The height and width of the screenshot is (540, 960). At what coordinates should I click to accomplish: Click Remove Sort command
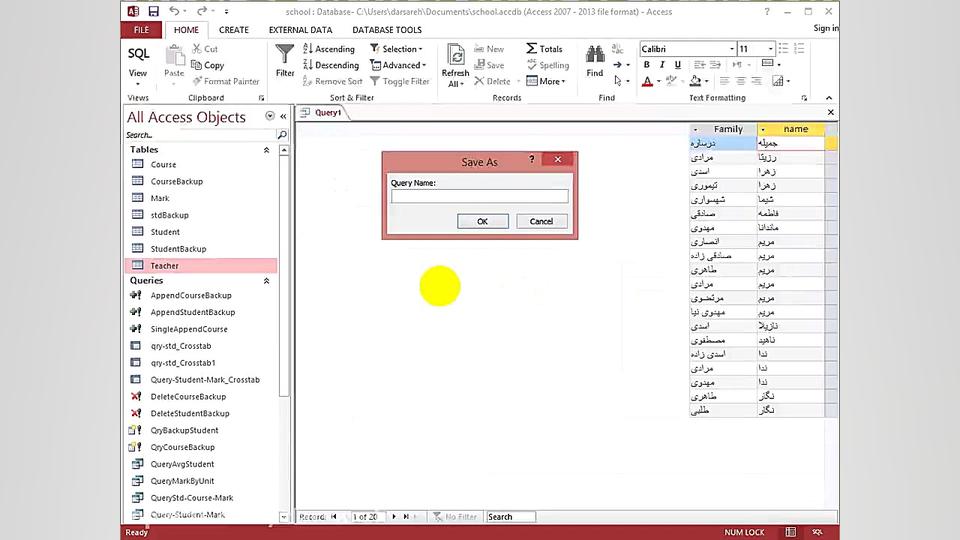pos(332,81)
